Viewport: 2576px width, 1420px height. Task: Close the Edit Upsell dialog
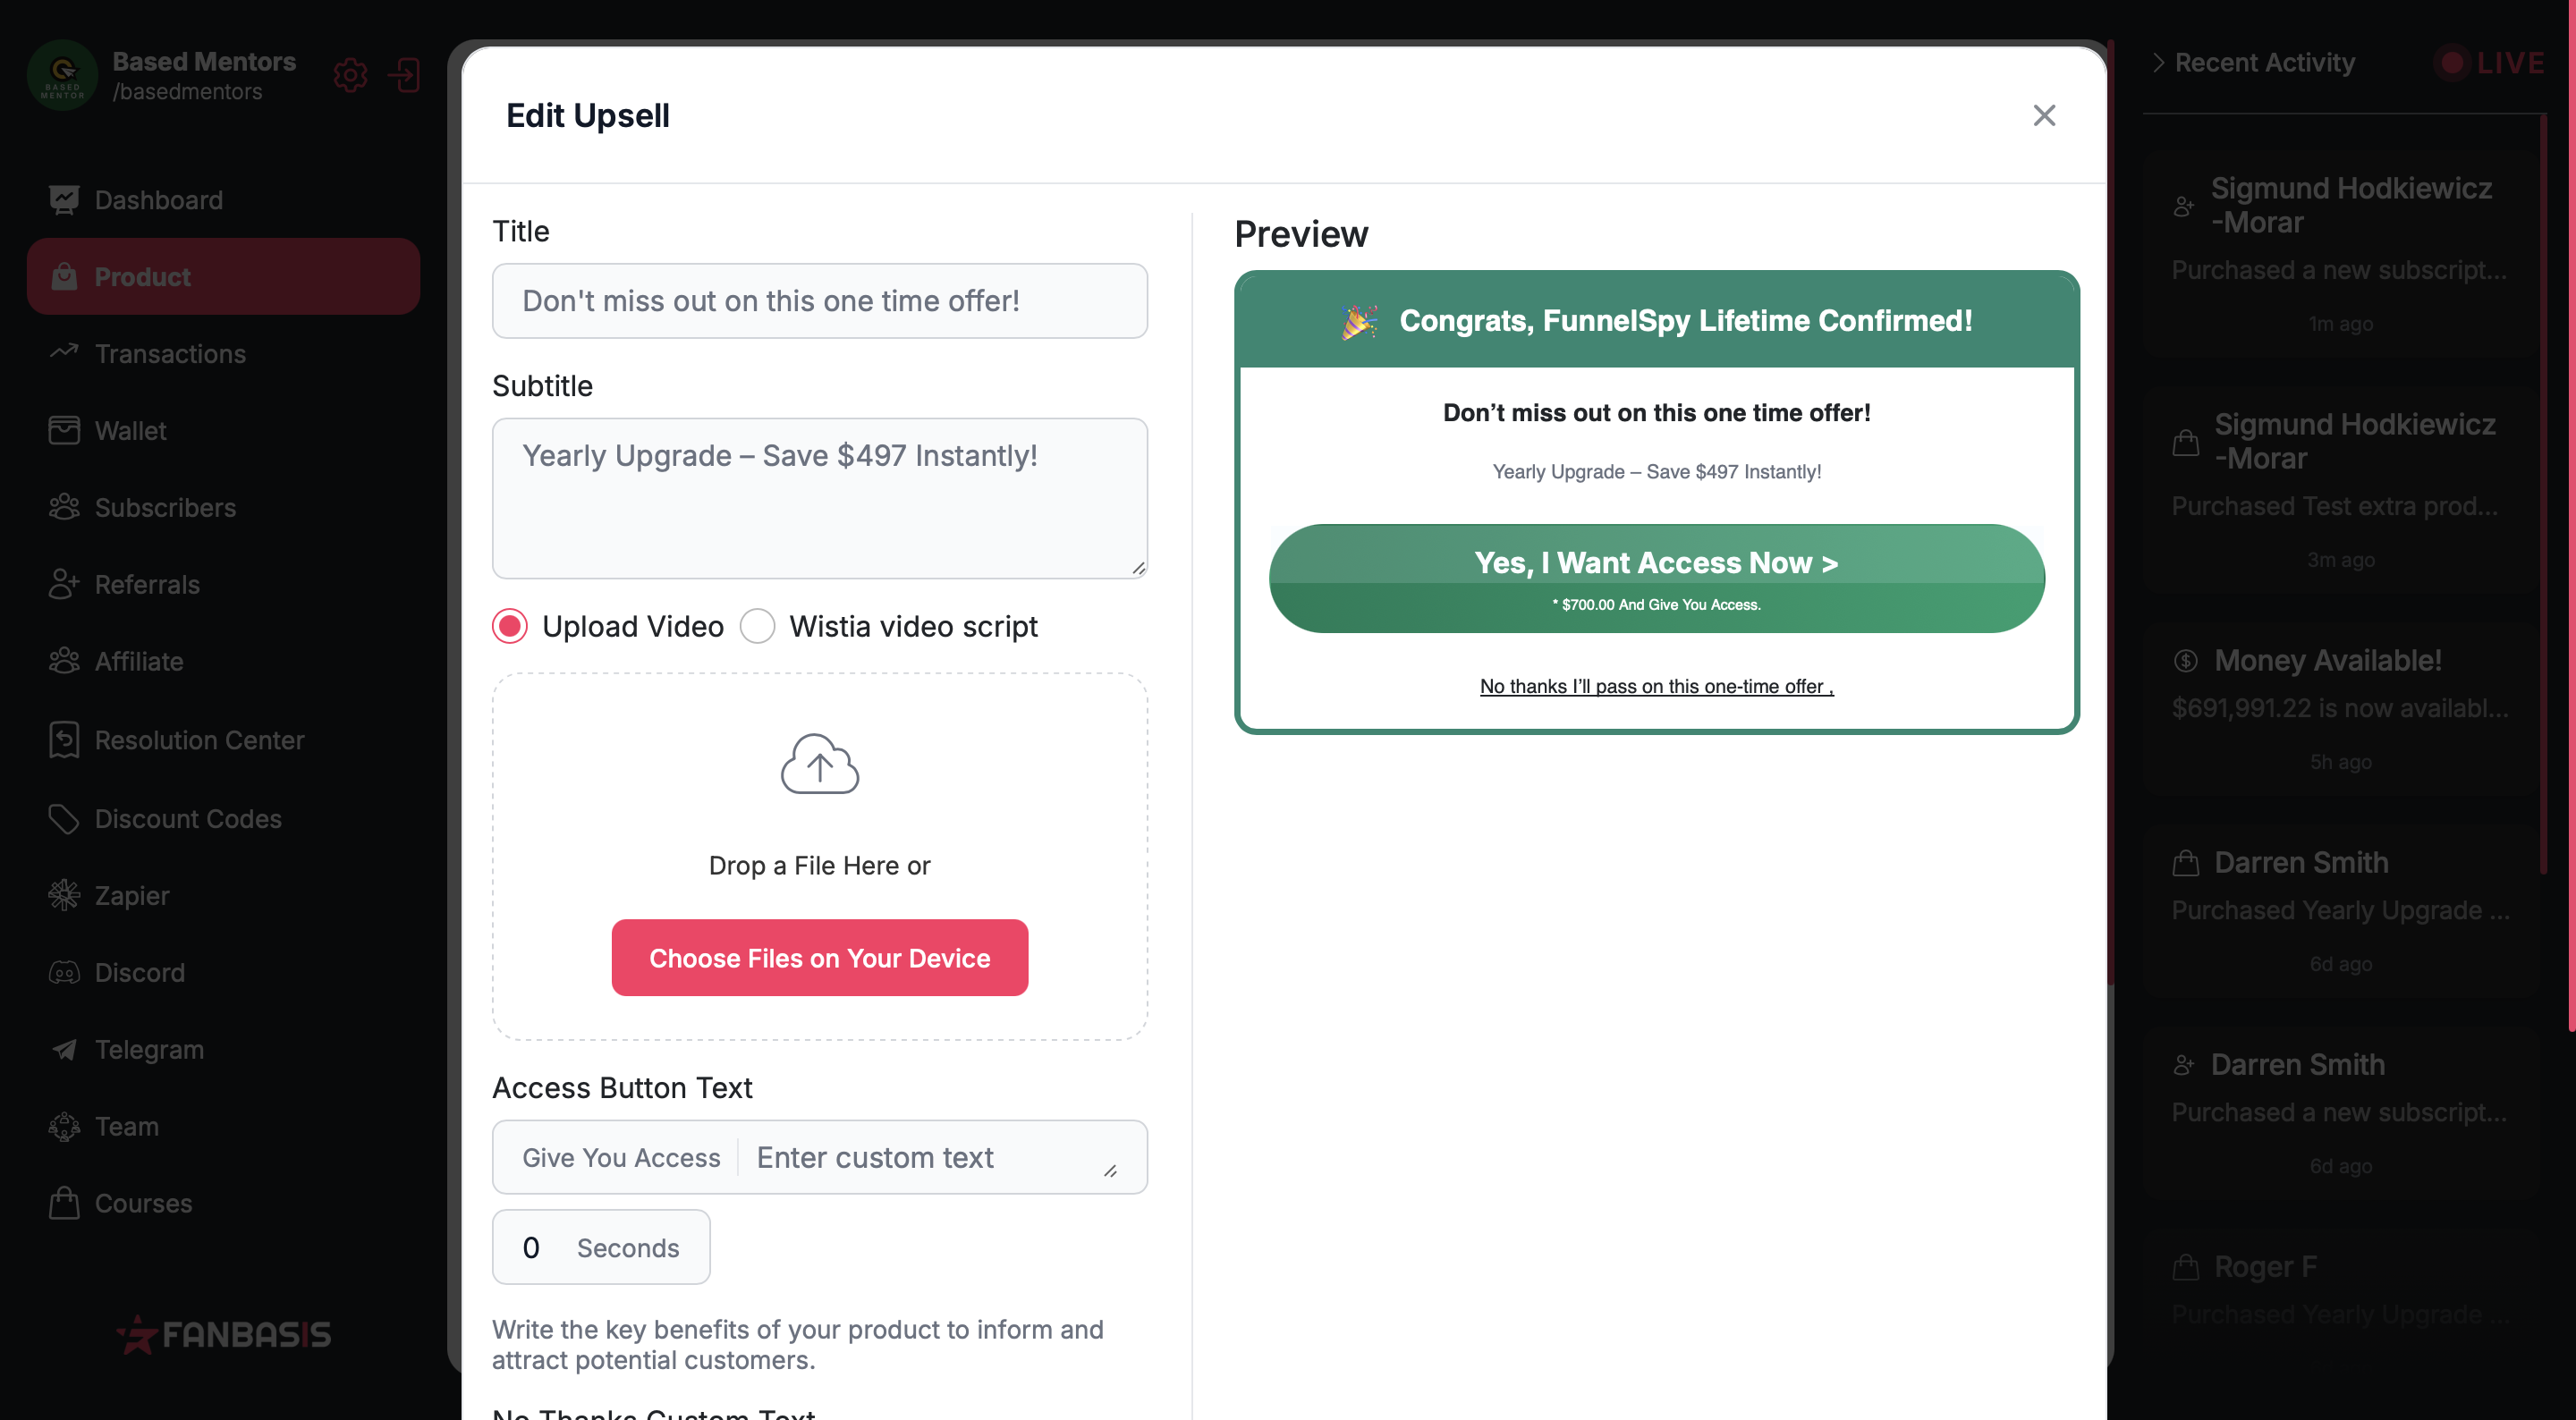pos(2044,115)
